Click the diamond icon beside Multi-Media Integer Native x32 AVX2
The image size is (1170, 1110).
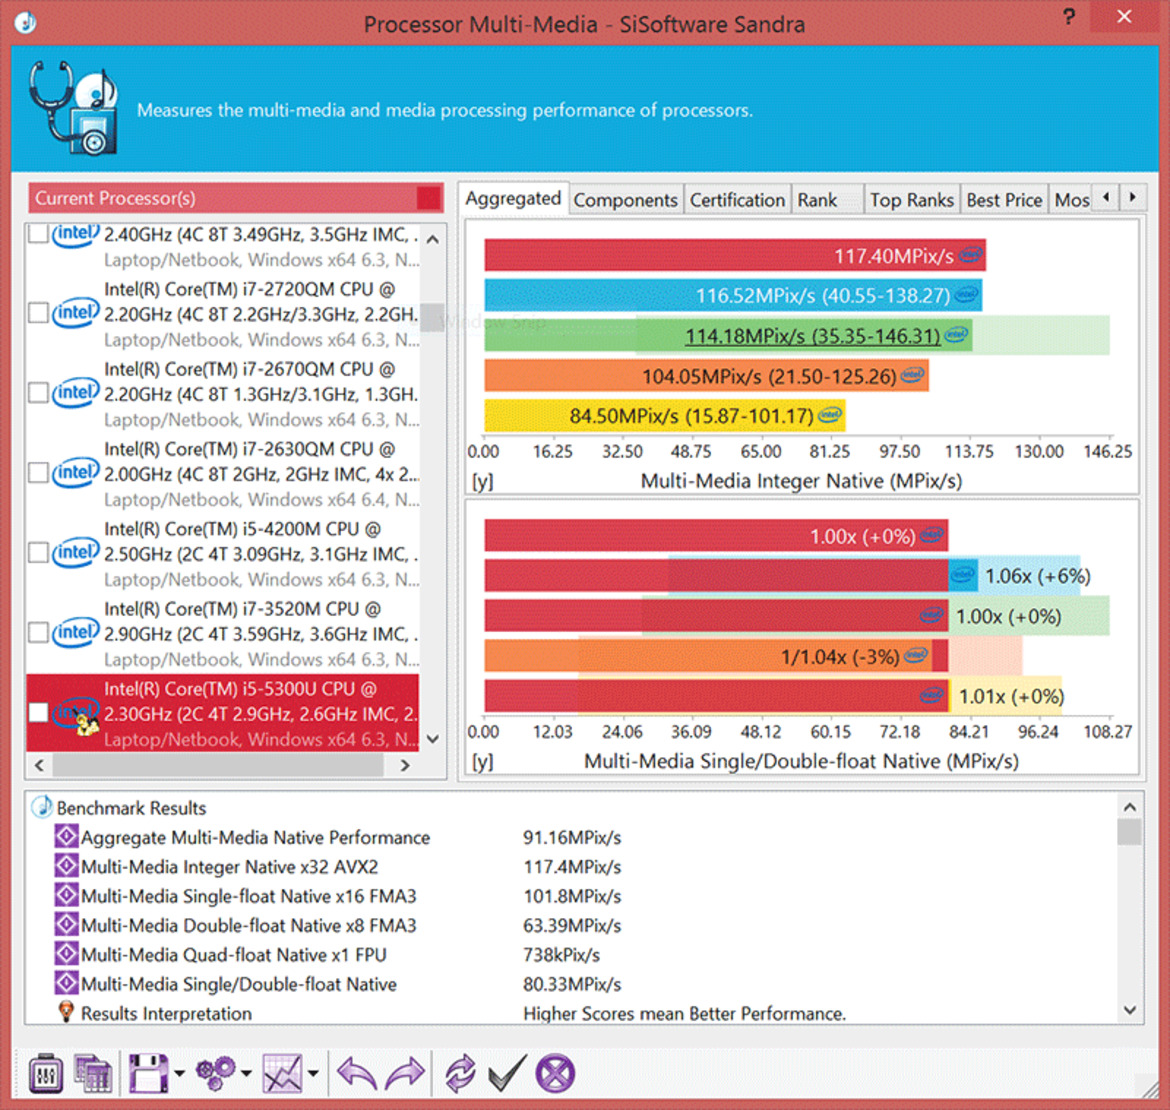click(x=66, y=865)
